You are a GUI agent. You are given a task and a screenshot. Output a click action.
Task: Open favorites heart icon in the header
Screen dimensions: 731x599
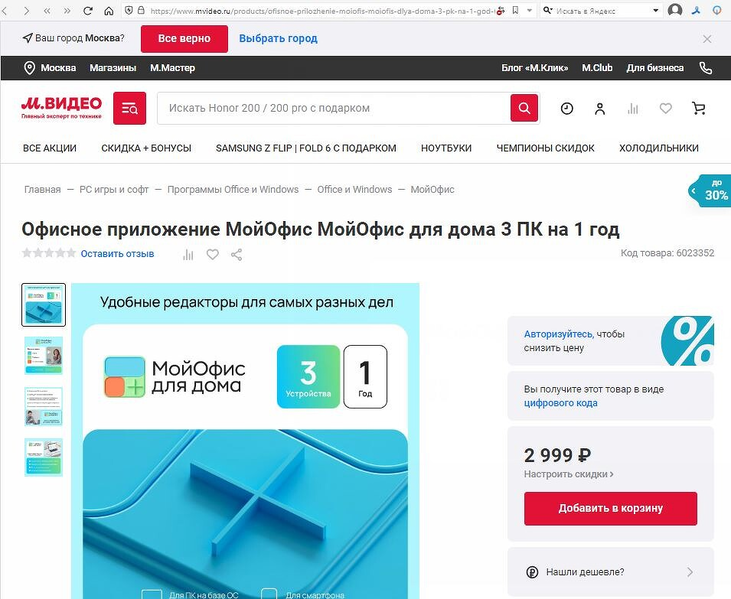(665, 109)
